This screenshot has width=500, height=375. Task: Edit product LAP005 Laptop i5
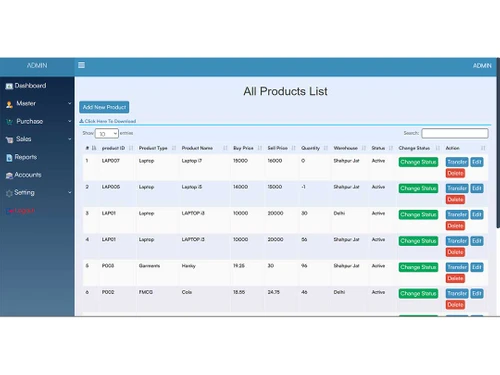coord(477,188)
